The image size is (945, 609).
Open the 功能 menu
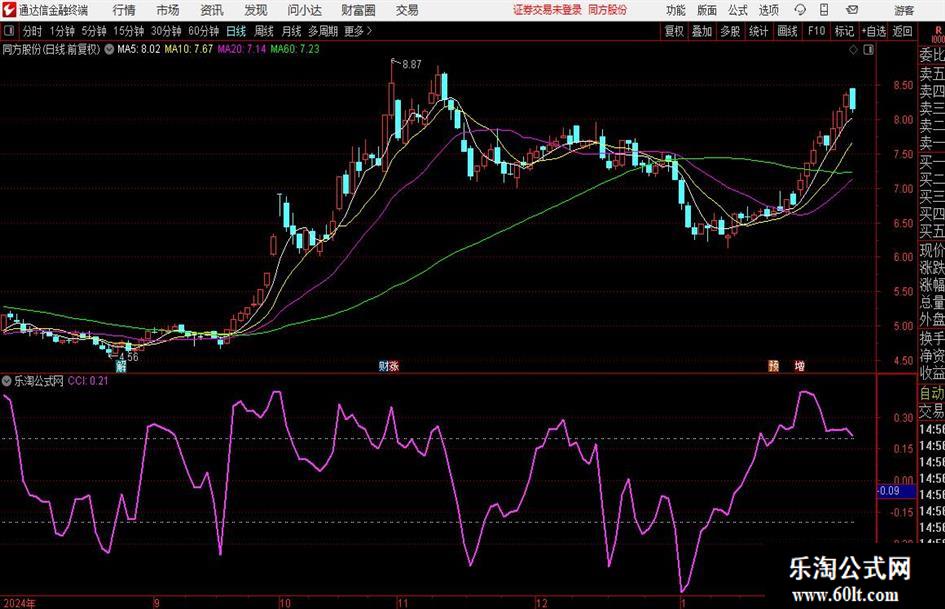676,10
